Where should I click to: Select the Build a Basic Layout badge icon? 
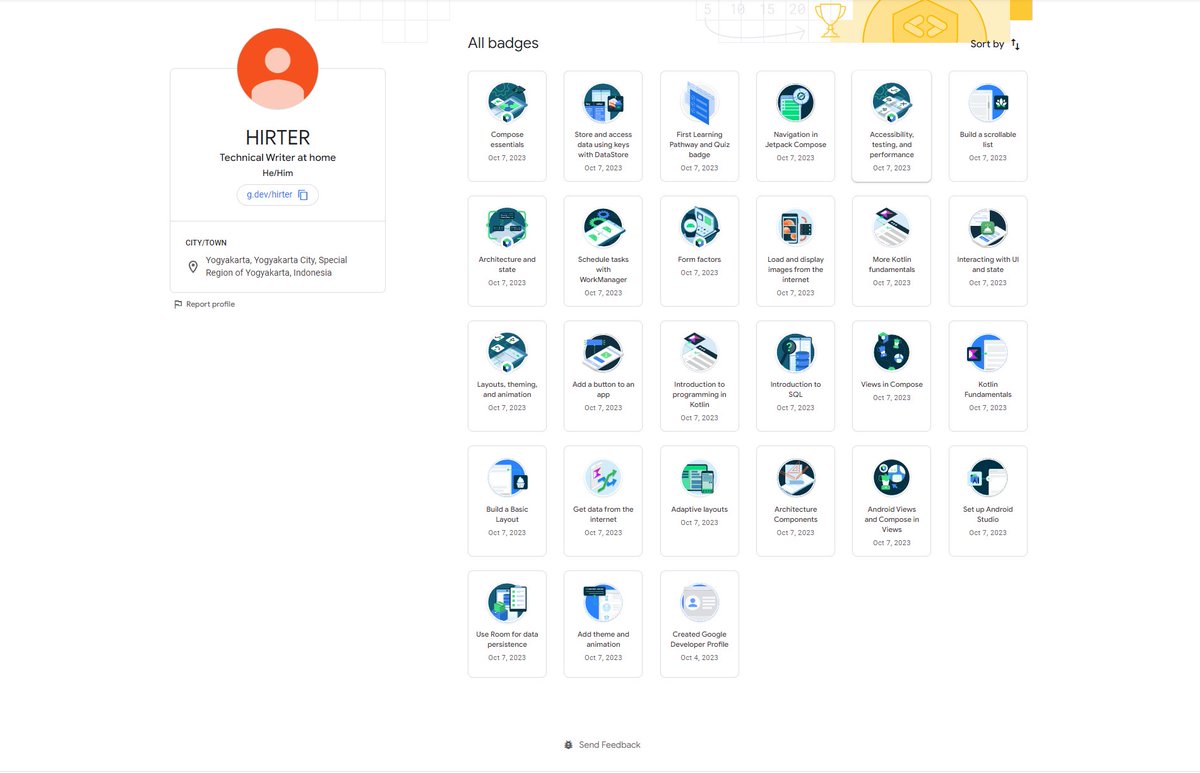click(507, 478)
